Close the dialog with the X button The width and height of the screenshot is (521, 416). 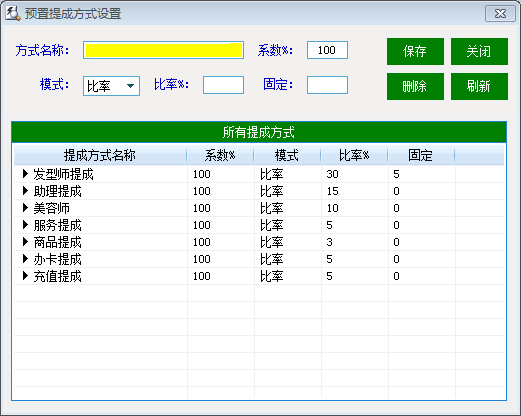click(500, 14)
